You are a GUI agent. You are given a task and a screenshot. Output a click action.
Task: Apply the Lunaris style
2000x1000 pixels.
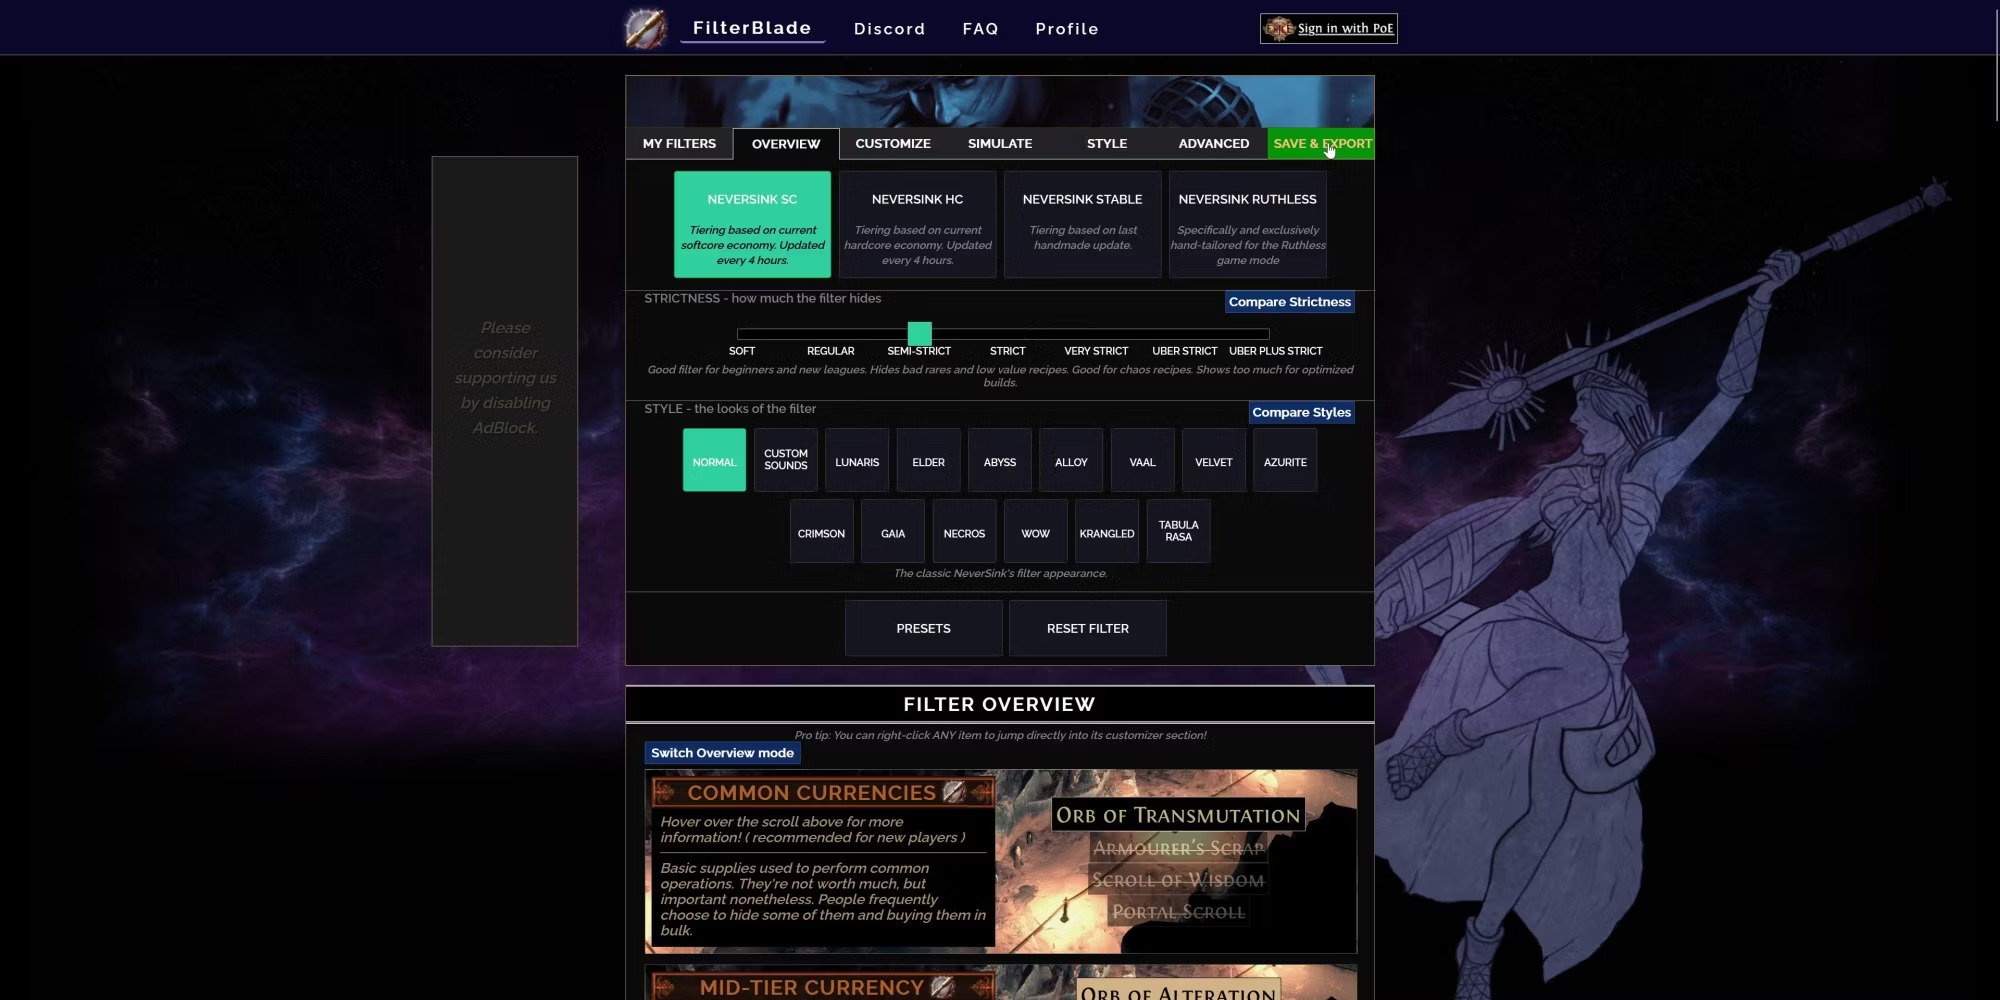point(857,460)
